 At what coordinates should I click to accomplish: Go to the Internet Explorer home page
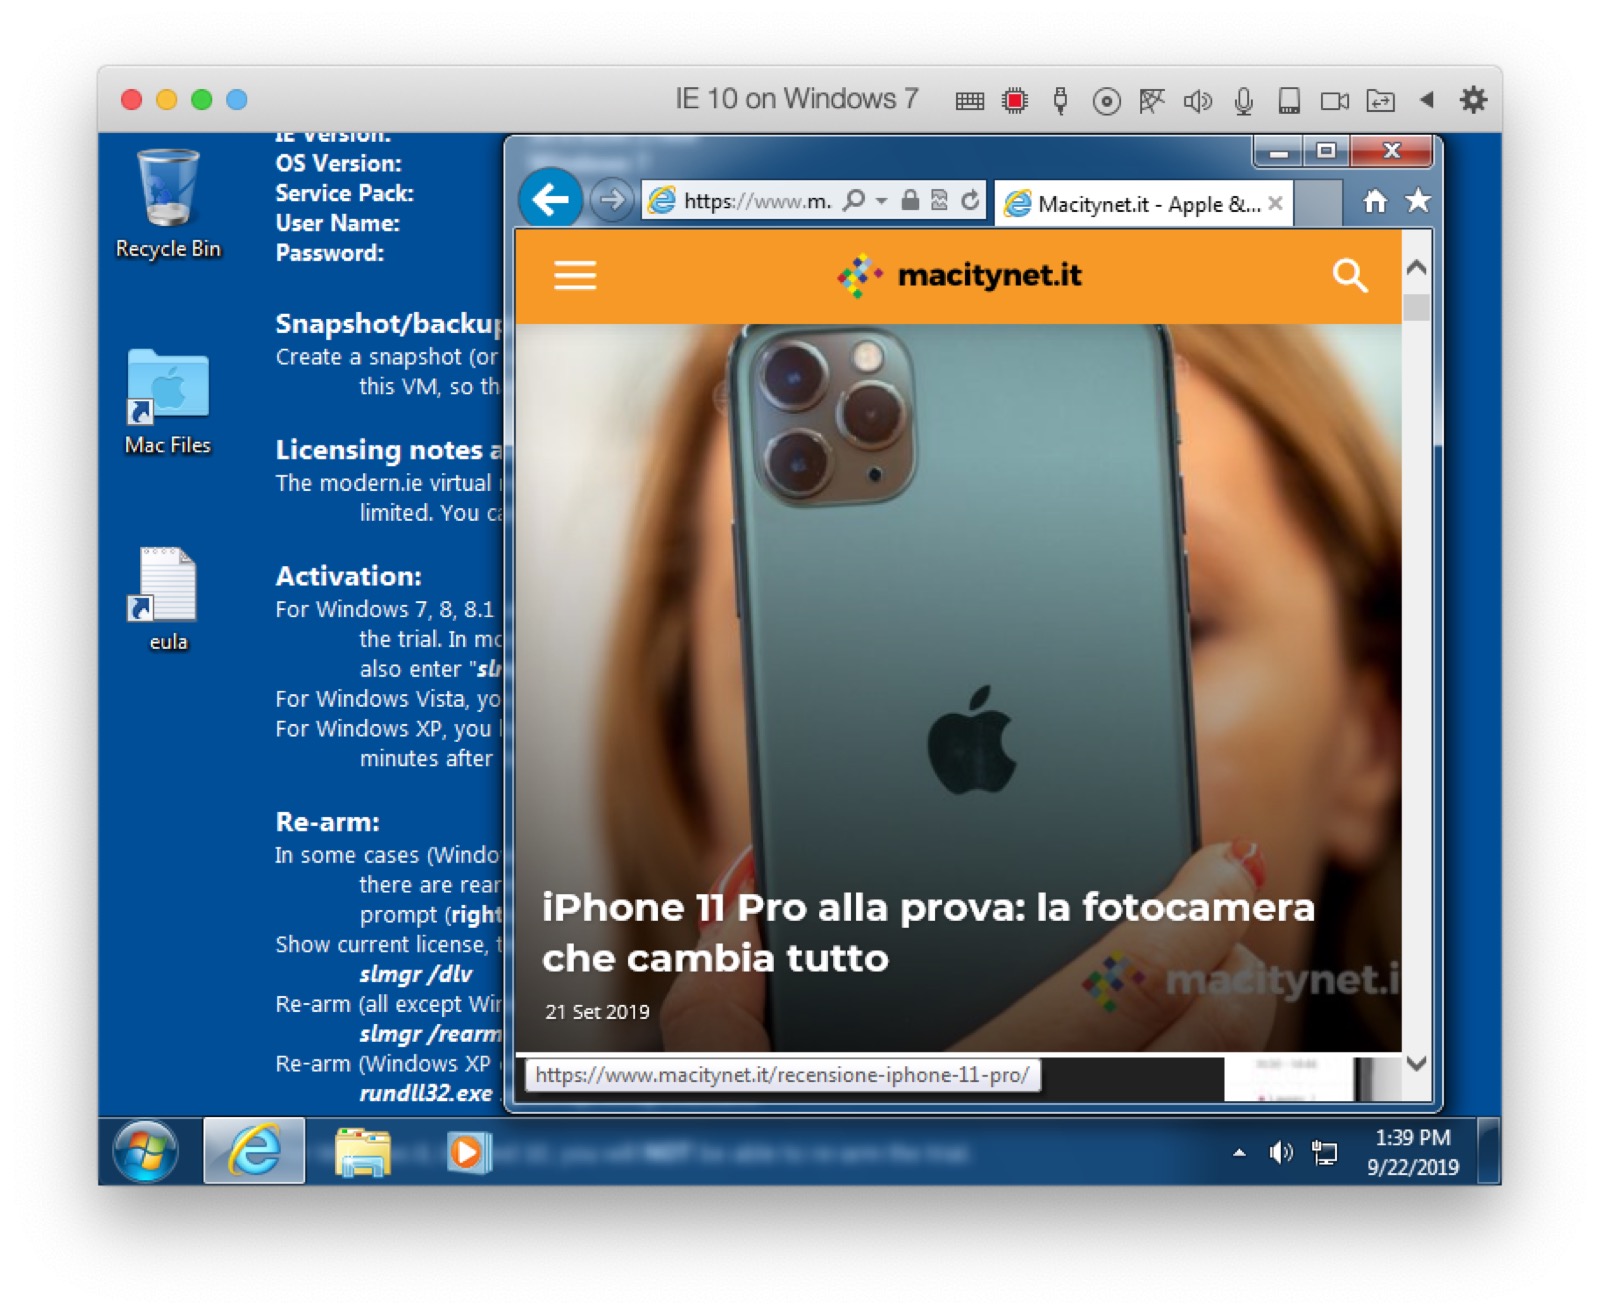click(x=1376, y=202)
